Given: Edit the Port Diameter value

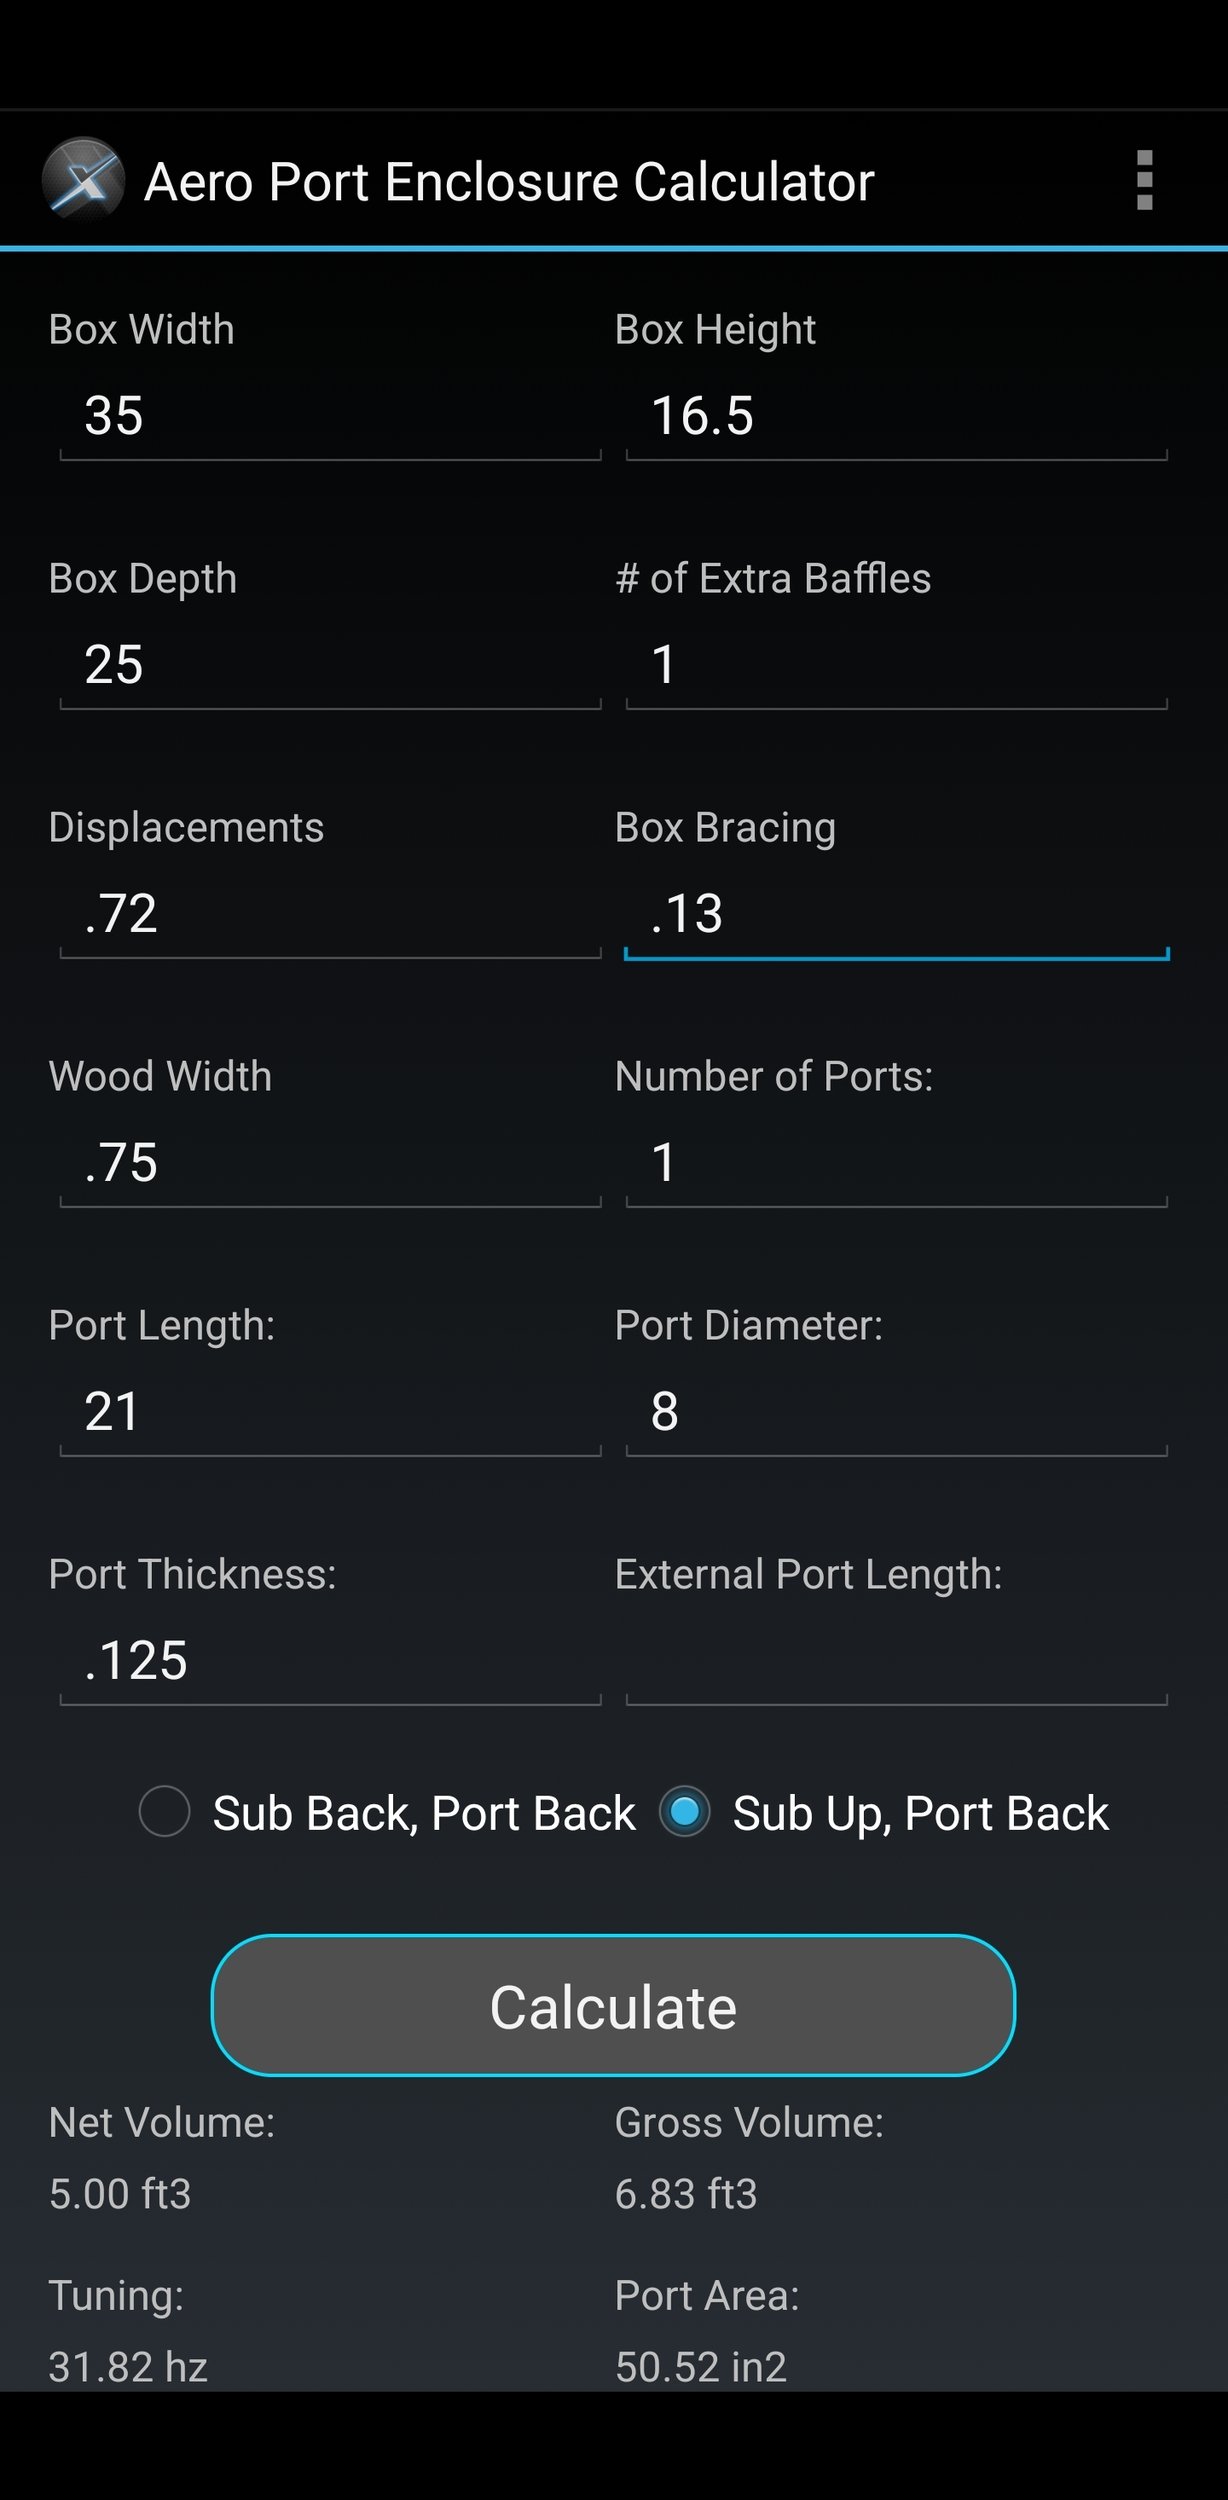Looking at the screenshot, I should [897, 1412].
